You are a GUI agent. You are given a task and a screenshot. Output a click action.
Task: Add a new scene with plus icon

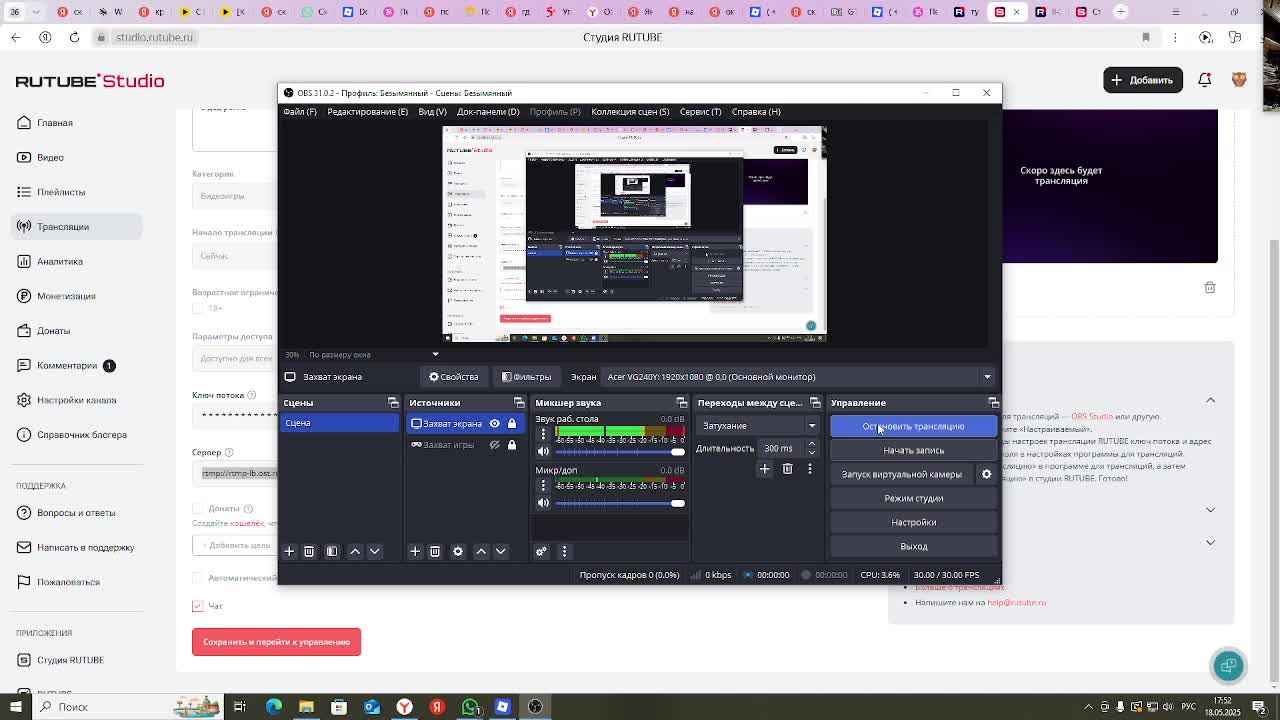point(289,551)
